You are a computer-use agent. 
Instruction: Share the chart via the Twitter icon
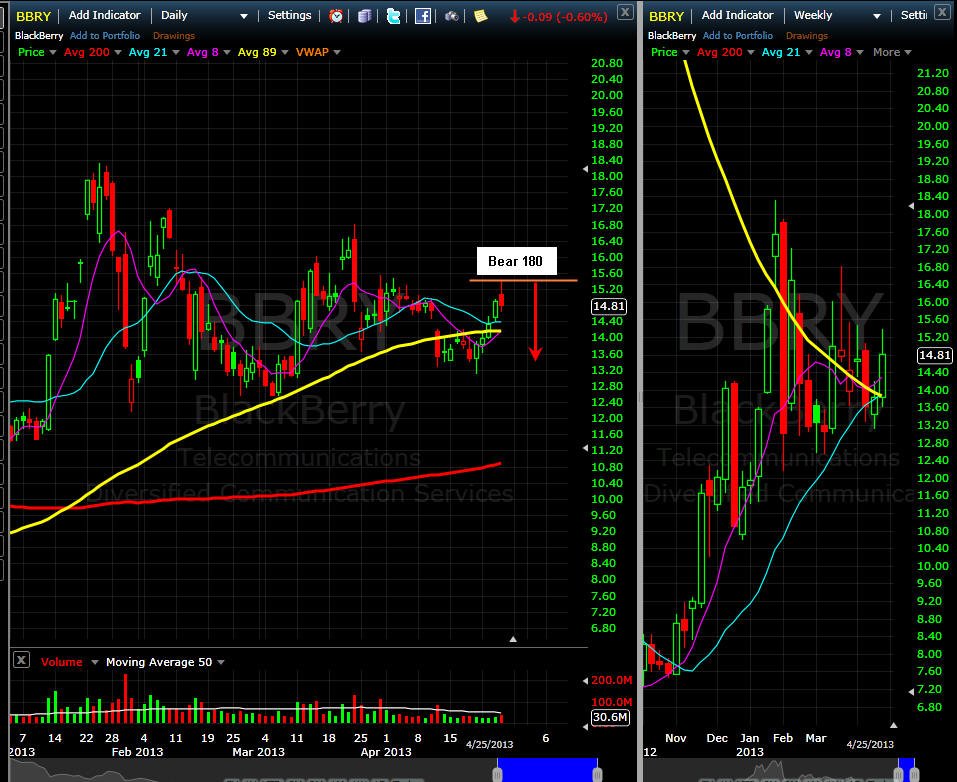point(394,16)
